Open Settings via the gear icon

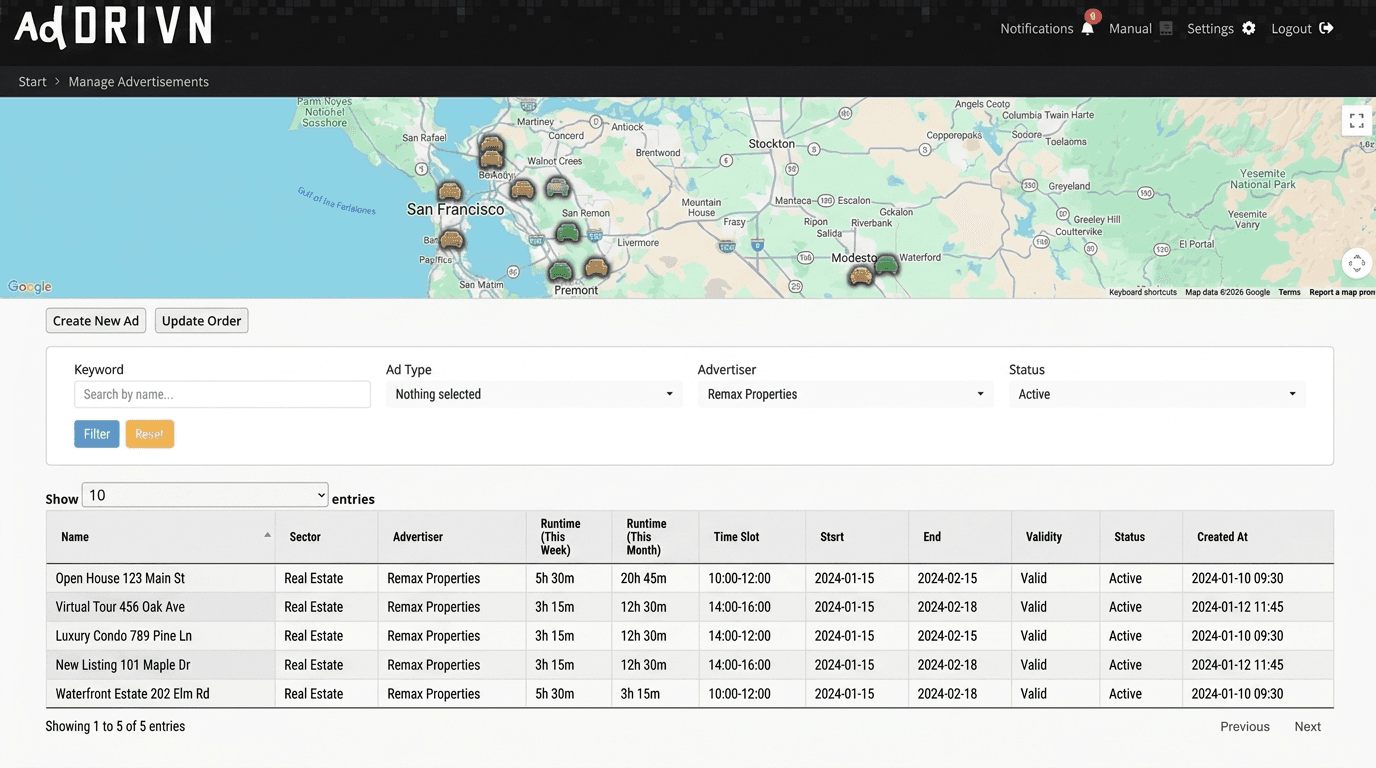1249,28
